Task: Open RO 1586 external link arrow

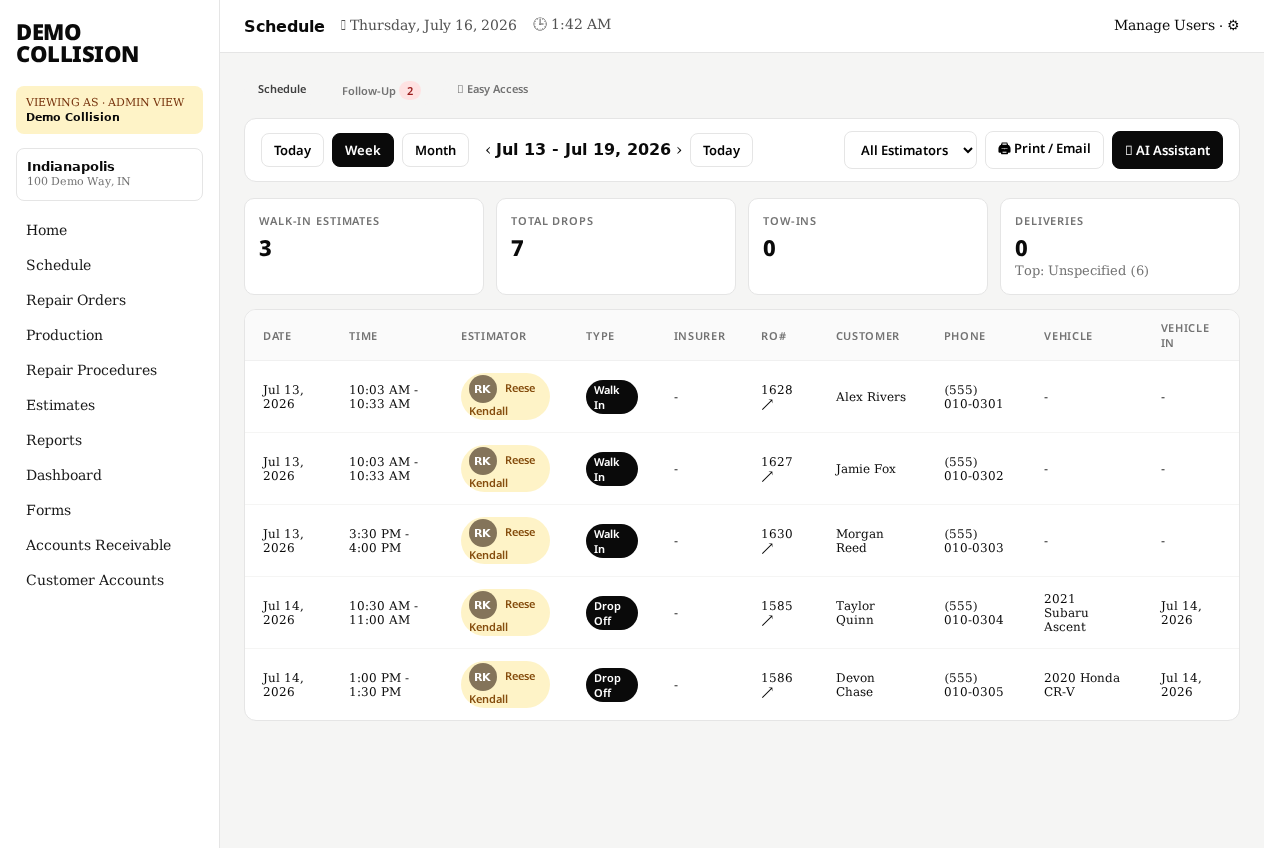Action: point(767,693)
